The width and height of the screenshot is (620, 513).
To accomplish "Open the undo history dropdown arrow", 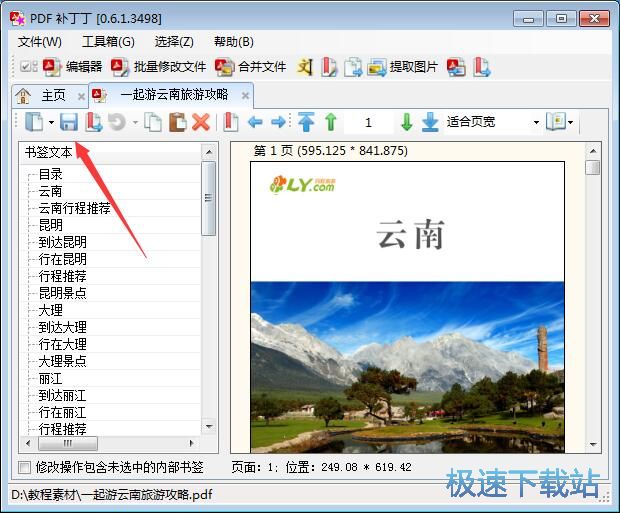I will click(136, 122).
